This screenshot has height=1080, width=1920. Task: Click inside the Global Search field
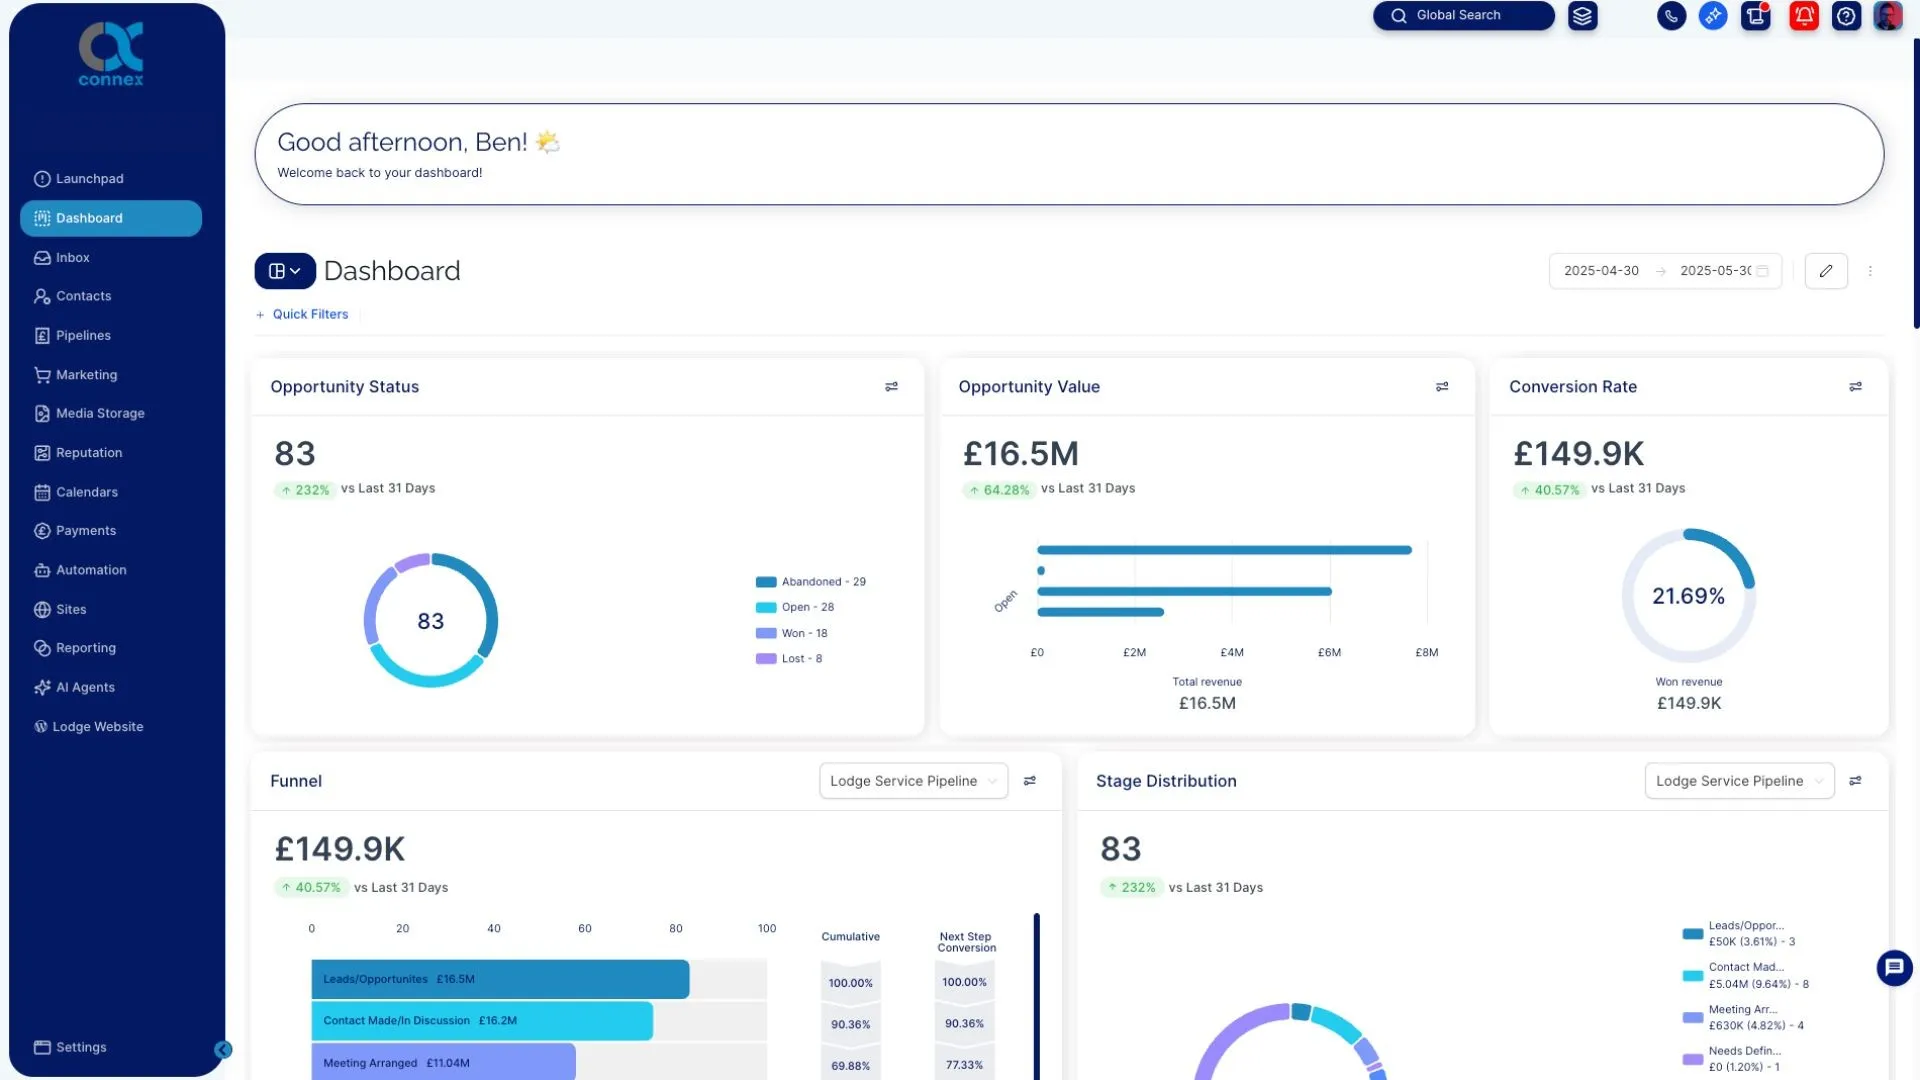pos(1470,15)
